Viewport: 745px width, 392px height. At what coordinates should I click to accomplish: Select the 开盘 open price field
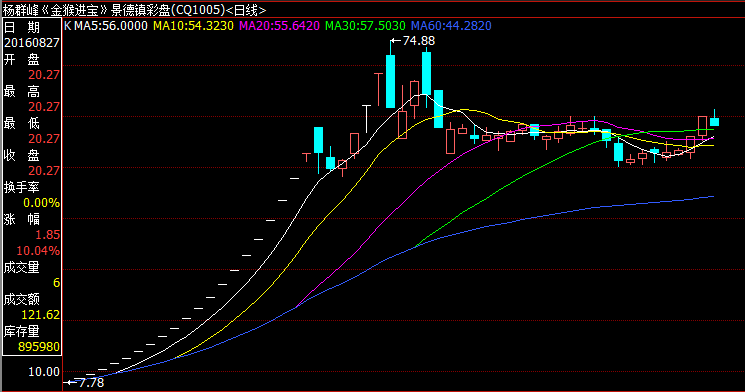point(32,67)
